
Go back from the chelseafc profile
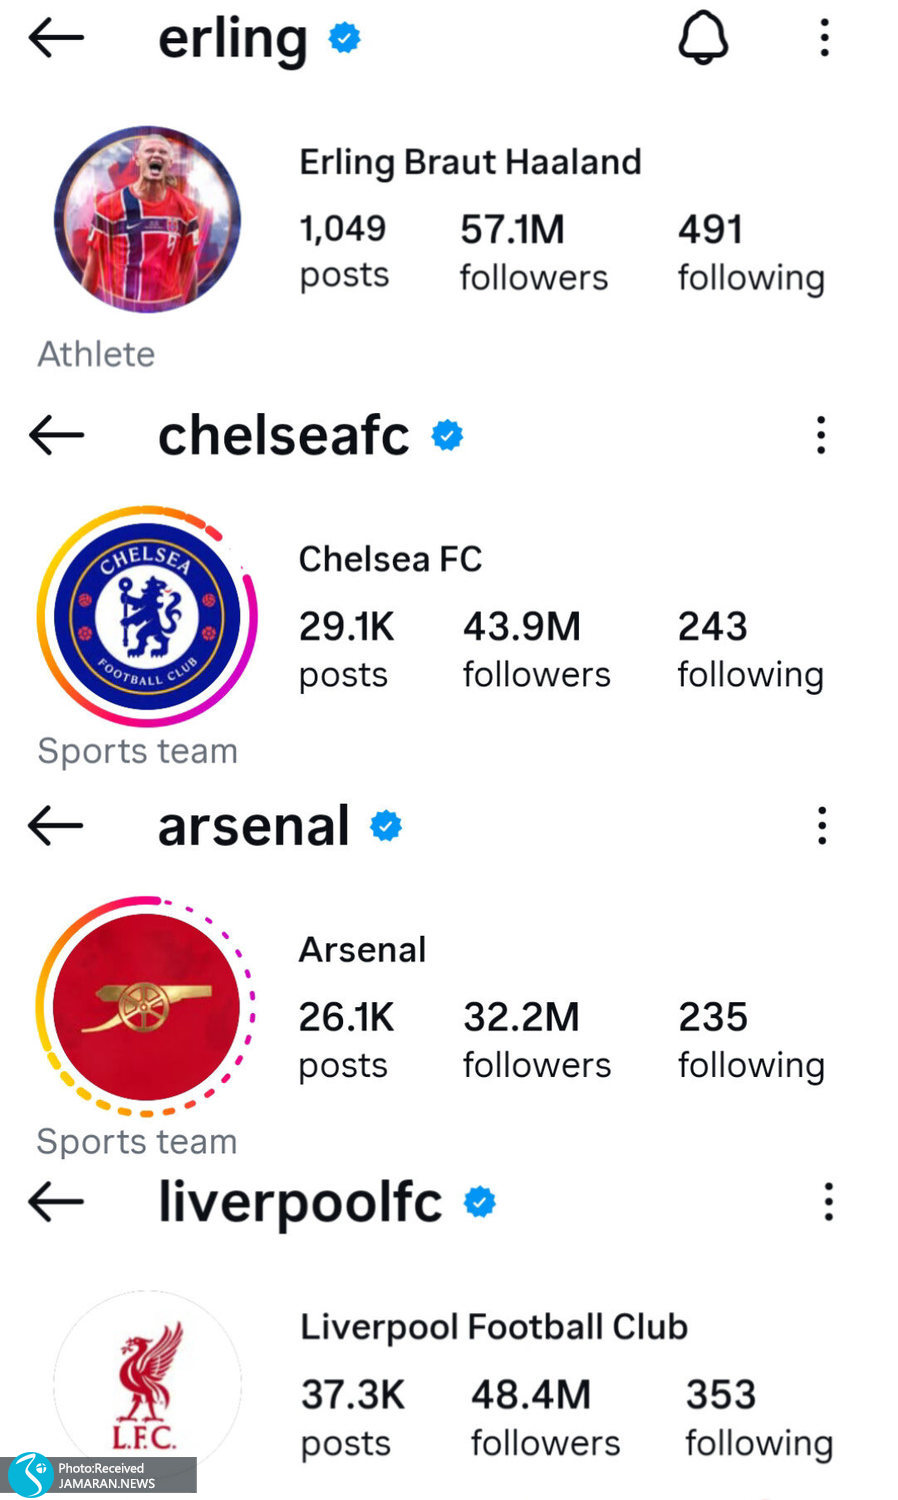56,435
